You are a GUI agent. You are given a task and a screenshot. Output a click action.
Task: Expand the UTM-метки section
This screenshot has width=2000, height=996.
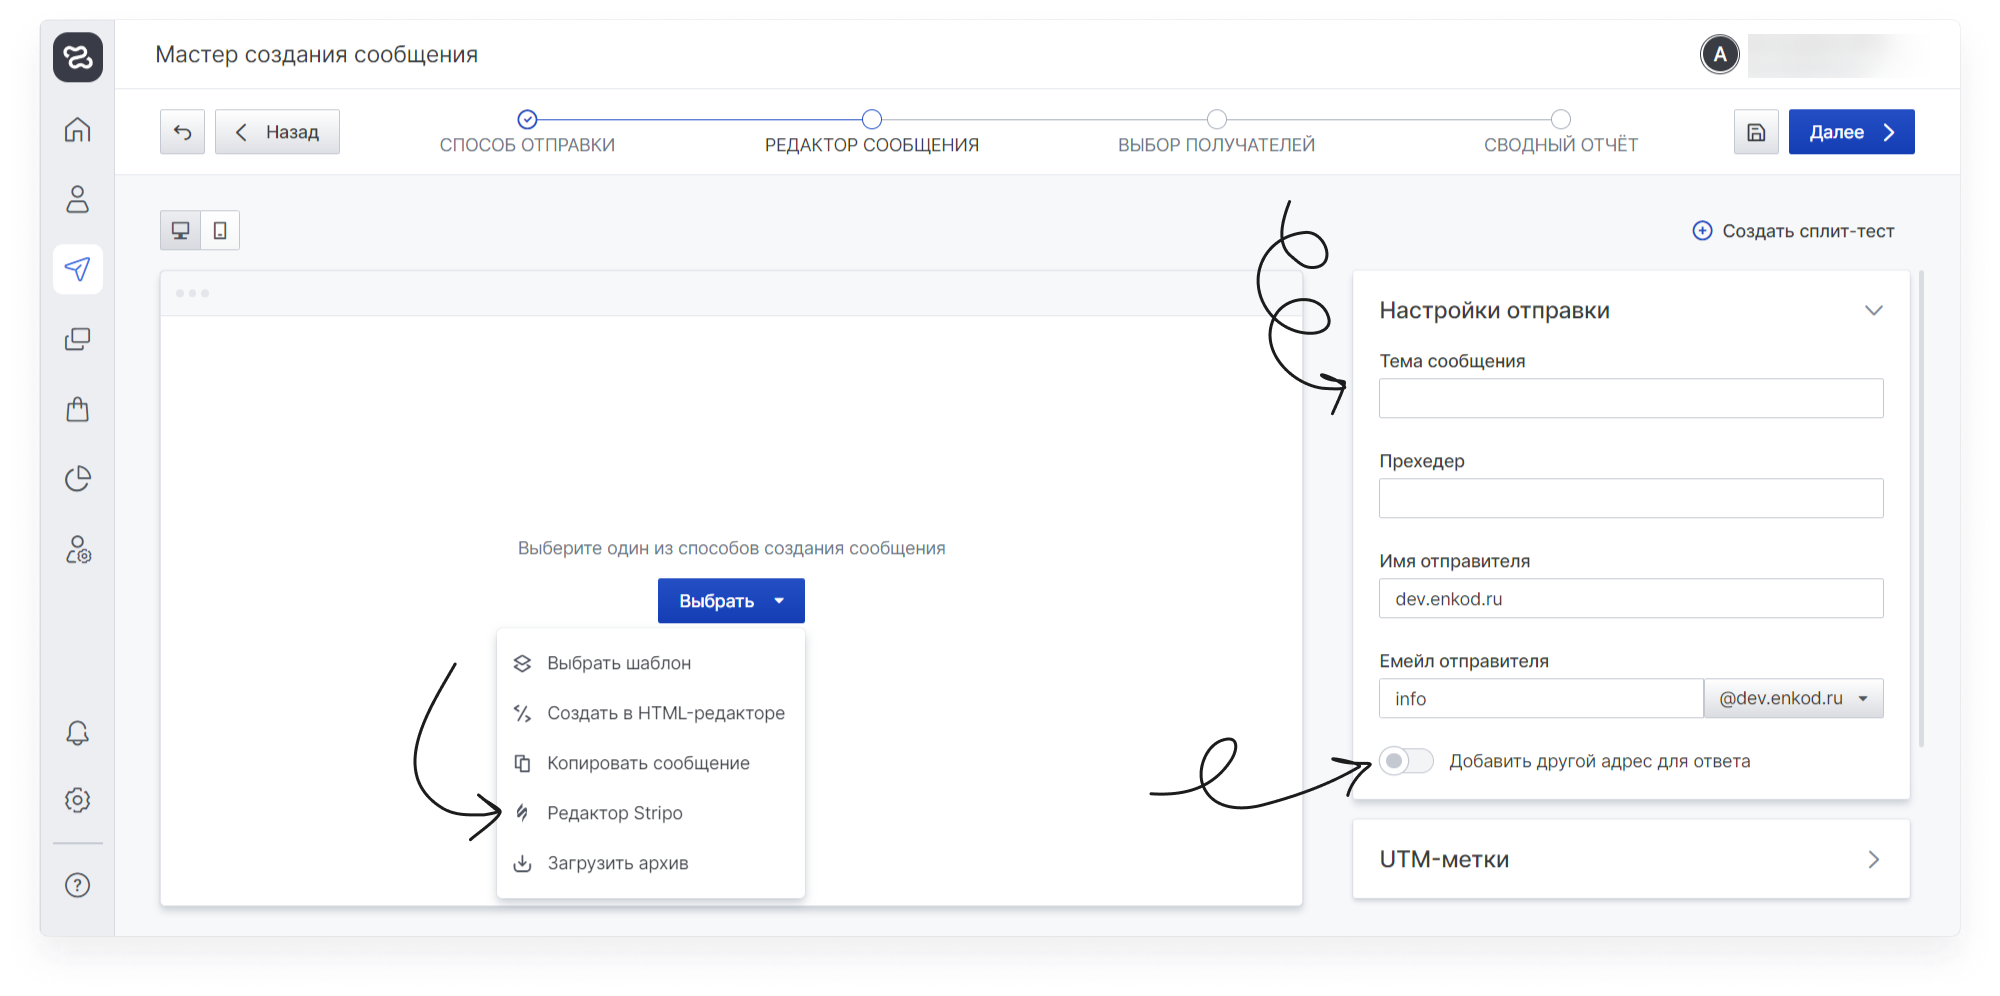click(x=1631, y=859)
